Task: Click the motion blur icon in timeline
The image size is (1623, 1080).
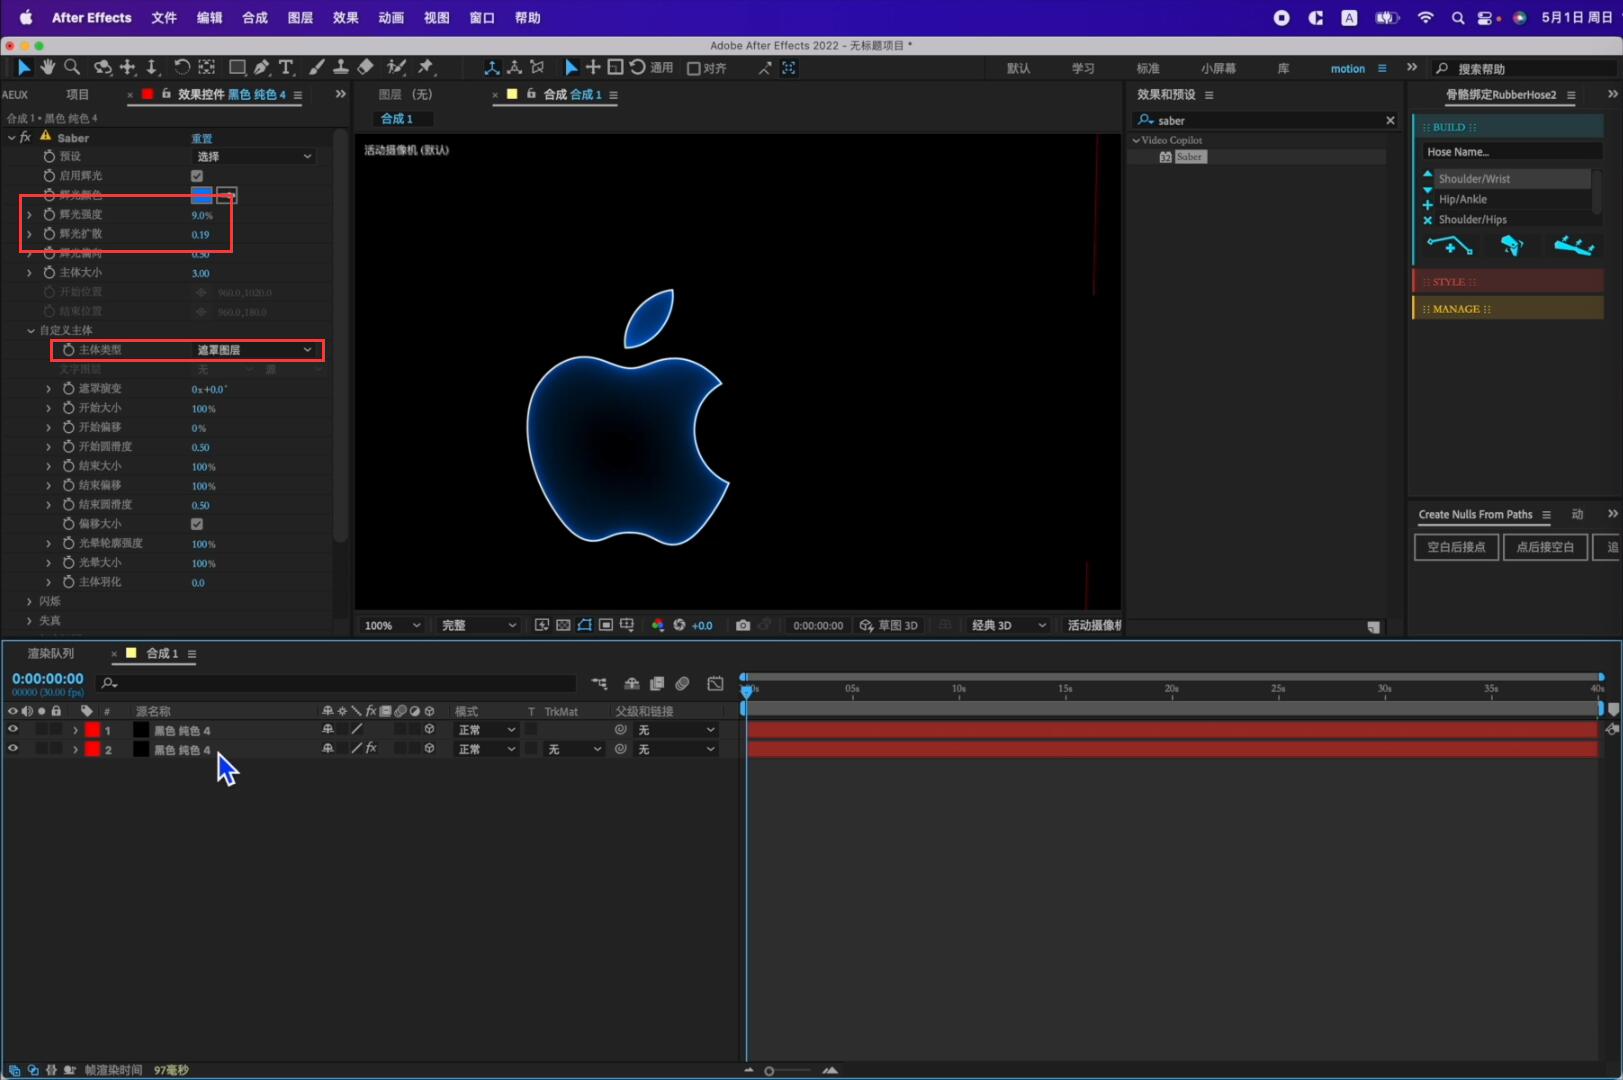Action: point(683,683)
